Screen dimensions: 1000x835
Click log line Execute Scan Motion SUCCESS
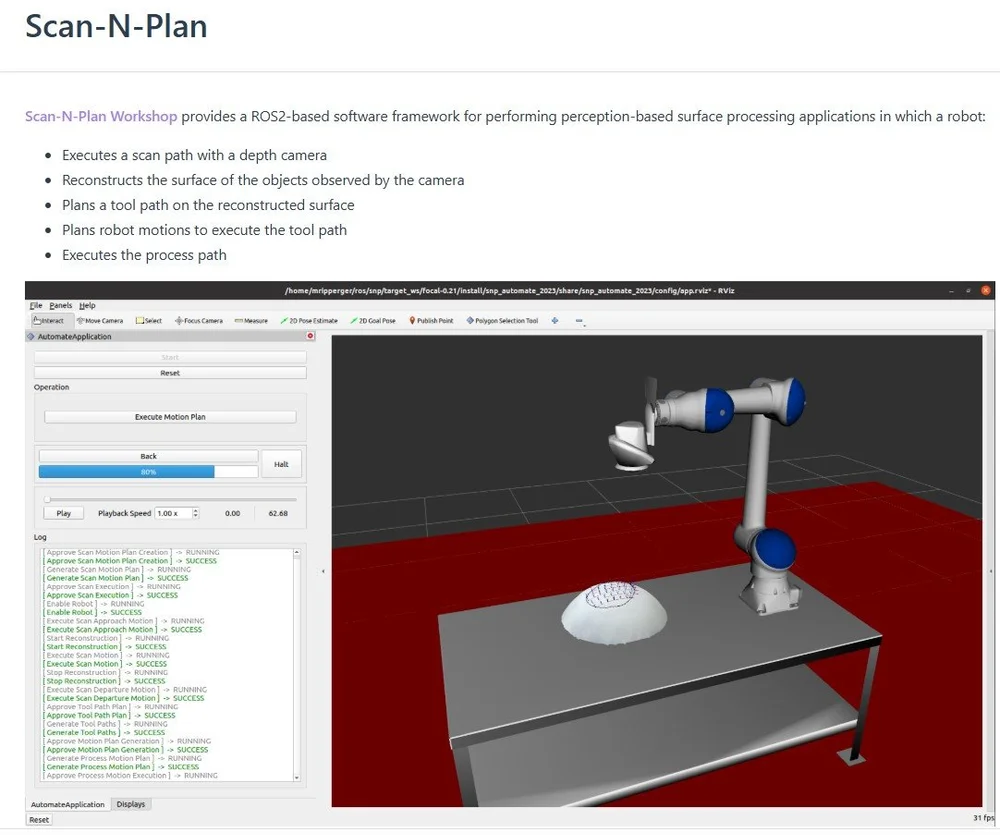tap(105, 664)
